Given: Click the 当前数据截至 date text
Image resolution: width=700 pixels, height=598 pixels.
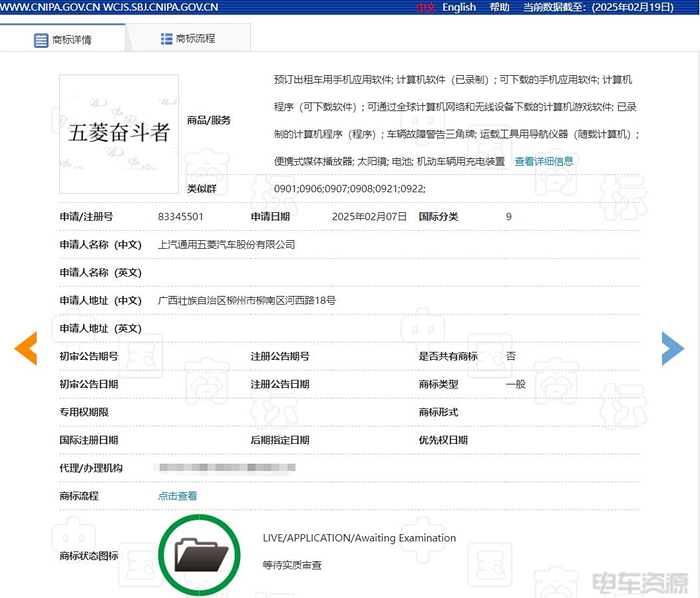Looking at the screenshot, I should (598, 7).
